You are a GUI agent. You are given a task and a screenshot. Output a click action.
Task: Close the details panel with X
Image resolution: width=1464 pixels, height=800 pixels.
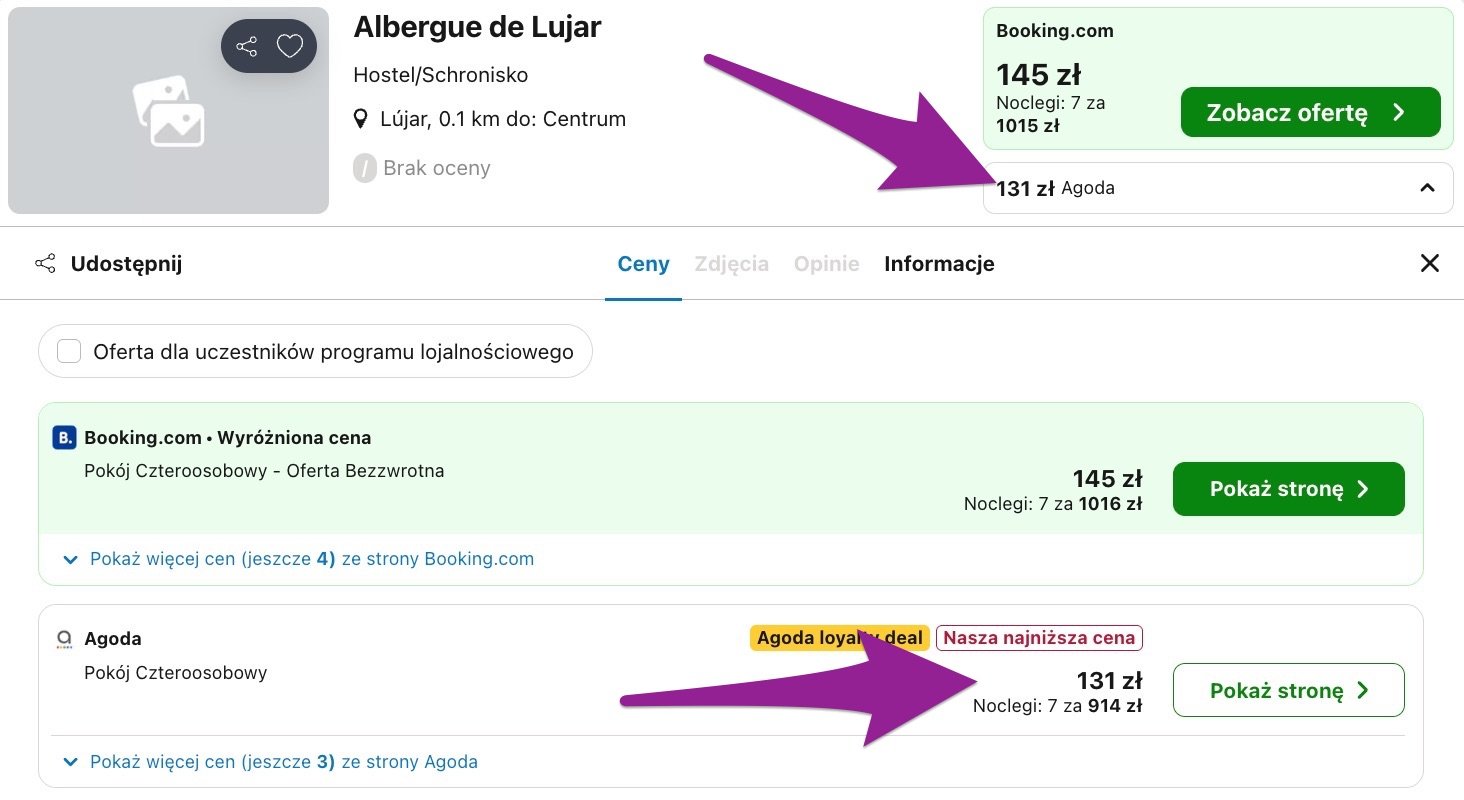tap(1430, 263)
